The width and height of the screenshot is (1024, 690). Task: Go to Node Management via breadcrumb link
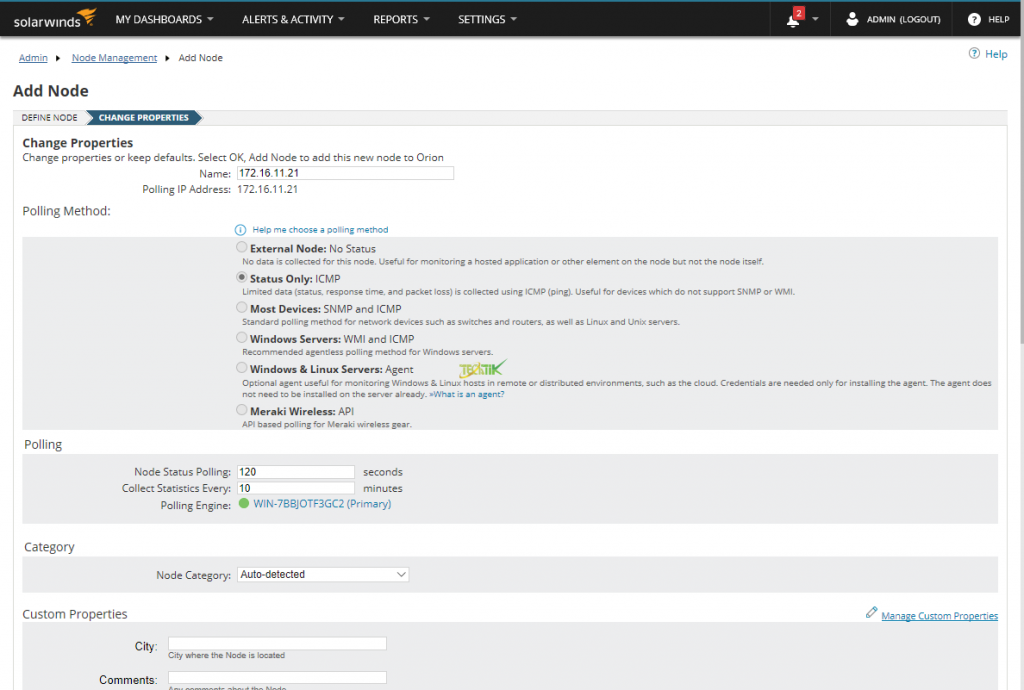113,57
